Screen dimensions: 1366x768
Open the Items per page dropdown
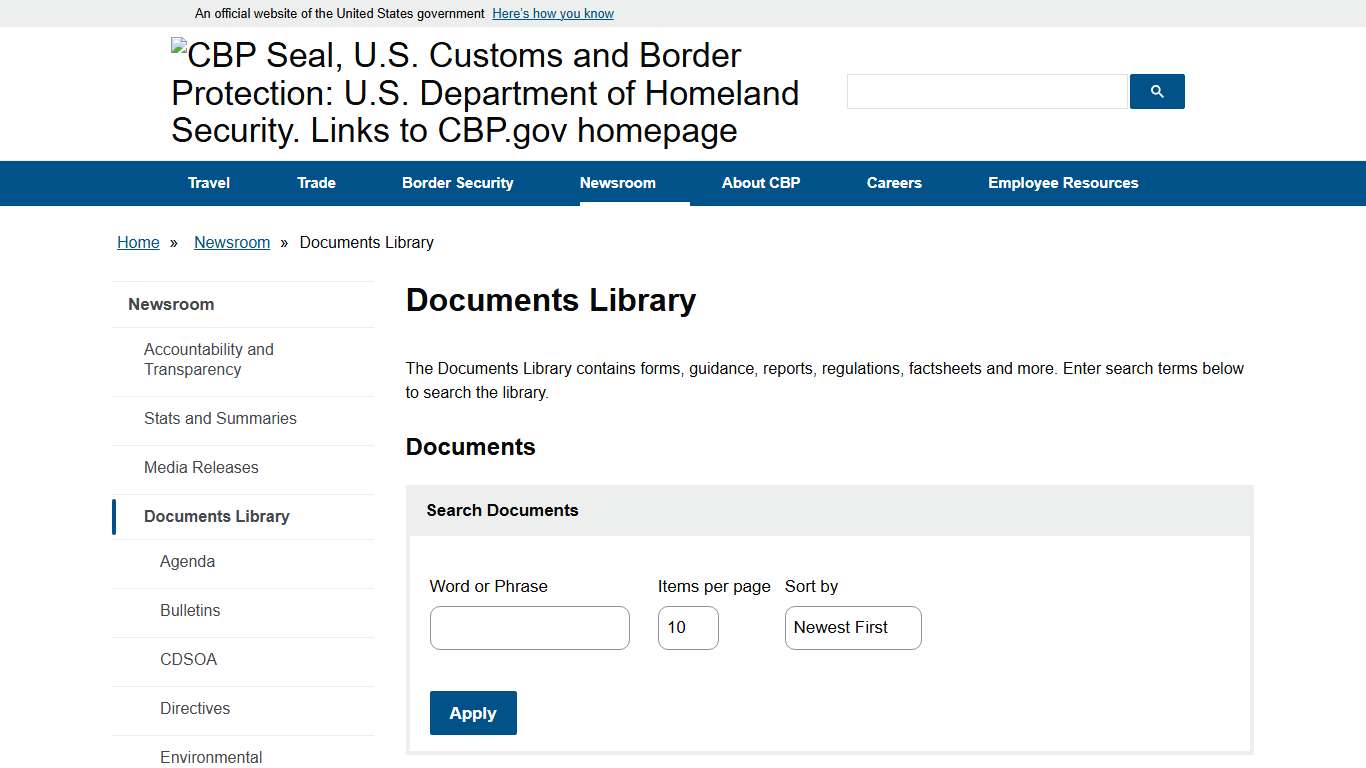tap(687, 627)
